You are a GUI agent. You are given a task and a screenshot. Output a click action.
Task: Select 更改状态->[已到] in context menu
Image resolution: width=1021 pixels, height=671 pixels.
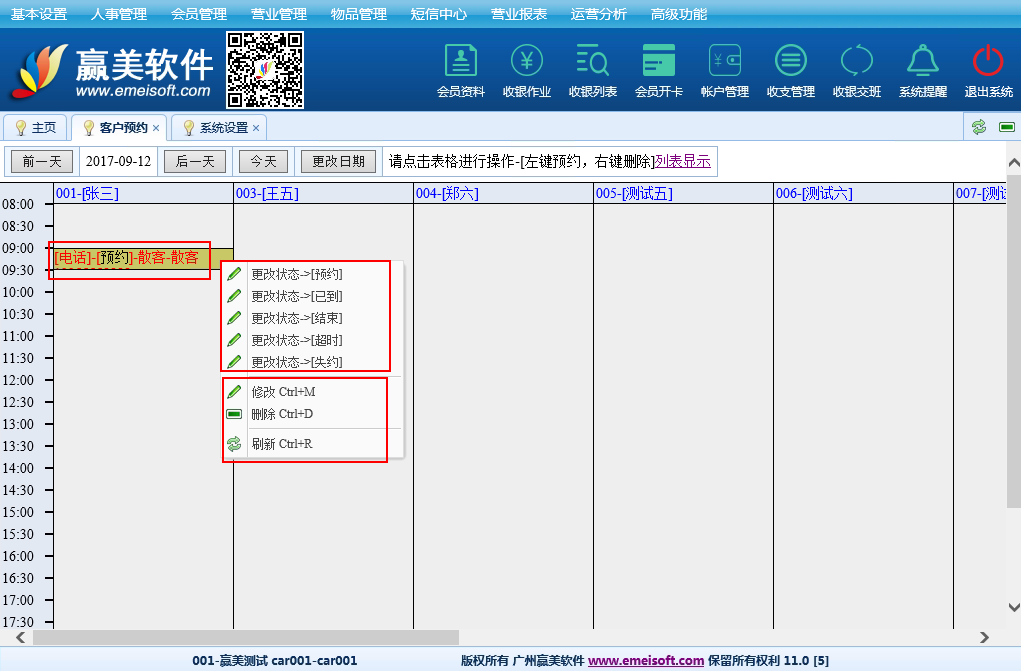tap(296, 296)
